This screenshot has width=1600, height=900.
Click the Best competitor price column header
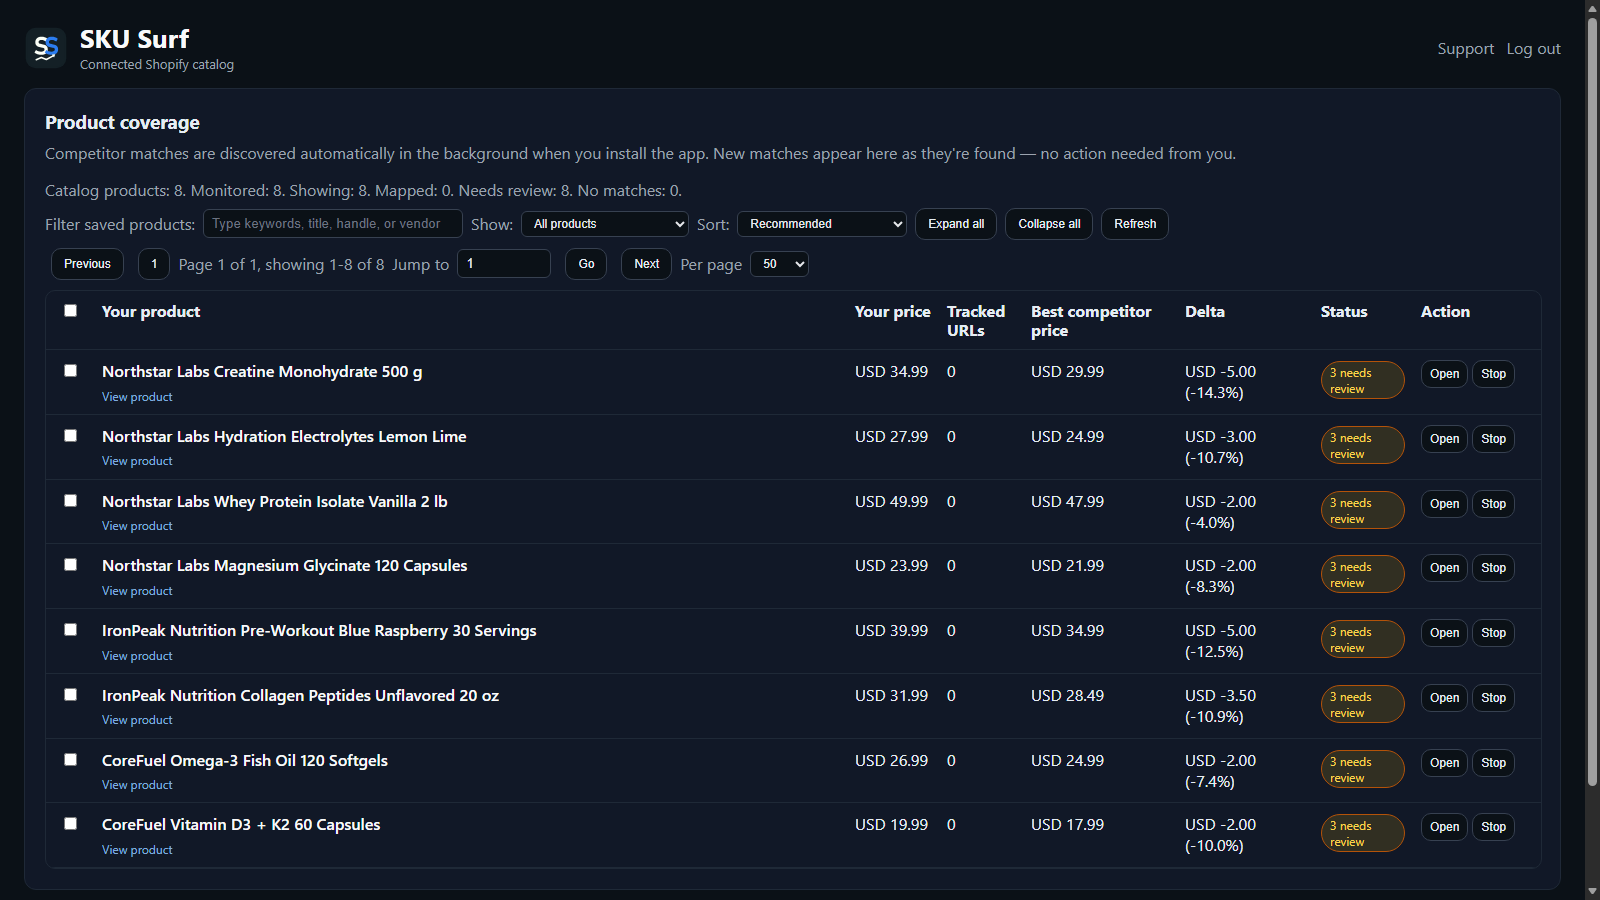tap(1091, 321)
